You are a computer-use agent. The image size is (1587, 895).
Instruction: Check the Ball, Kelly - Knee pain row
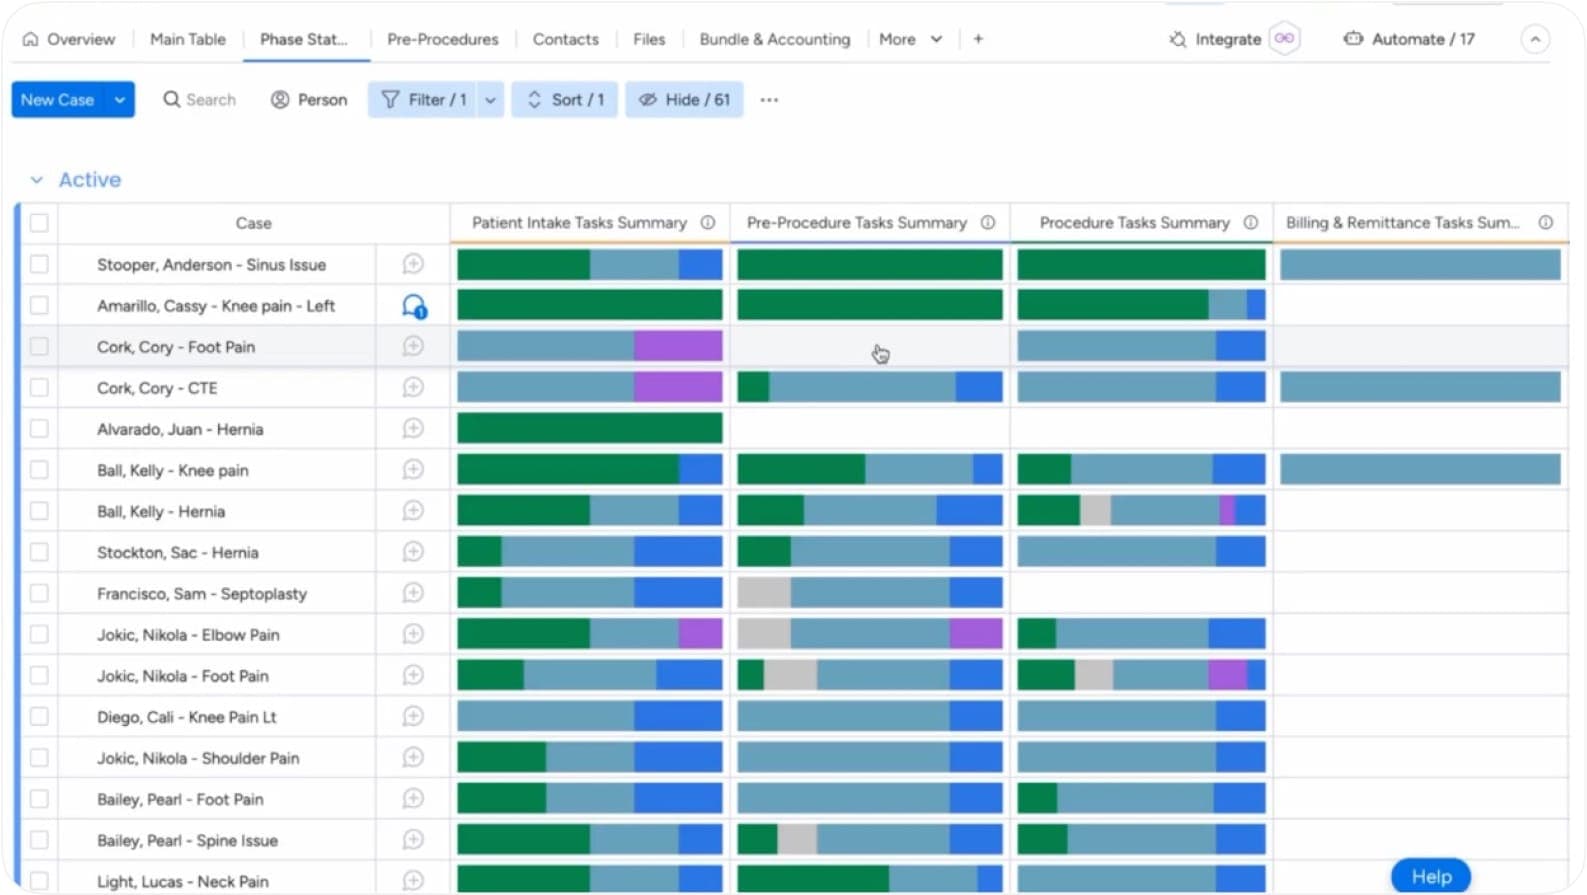39,469
